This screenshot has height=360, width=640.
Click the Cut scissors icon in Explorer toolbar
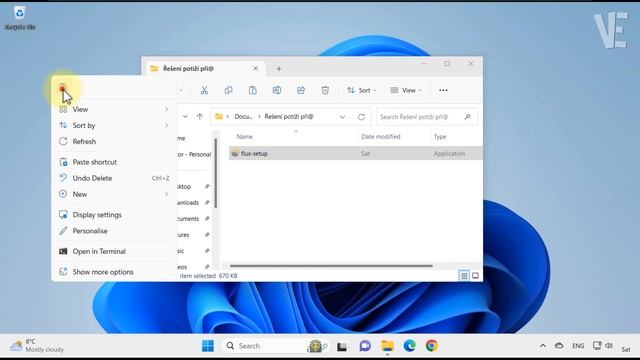[x=204, y=90]
